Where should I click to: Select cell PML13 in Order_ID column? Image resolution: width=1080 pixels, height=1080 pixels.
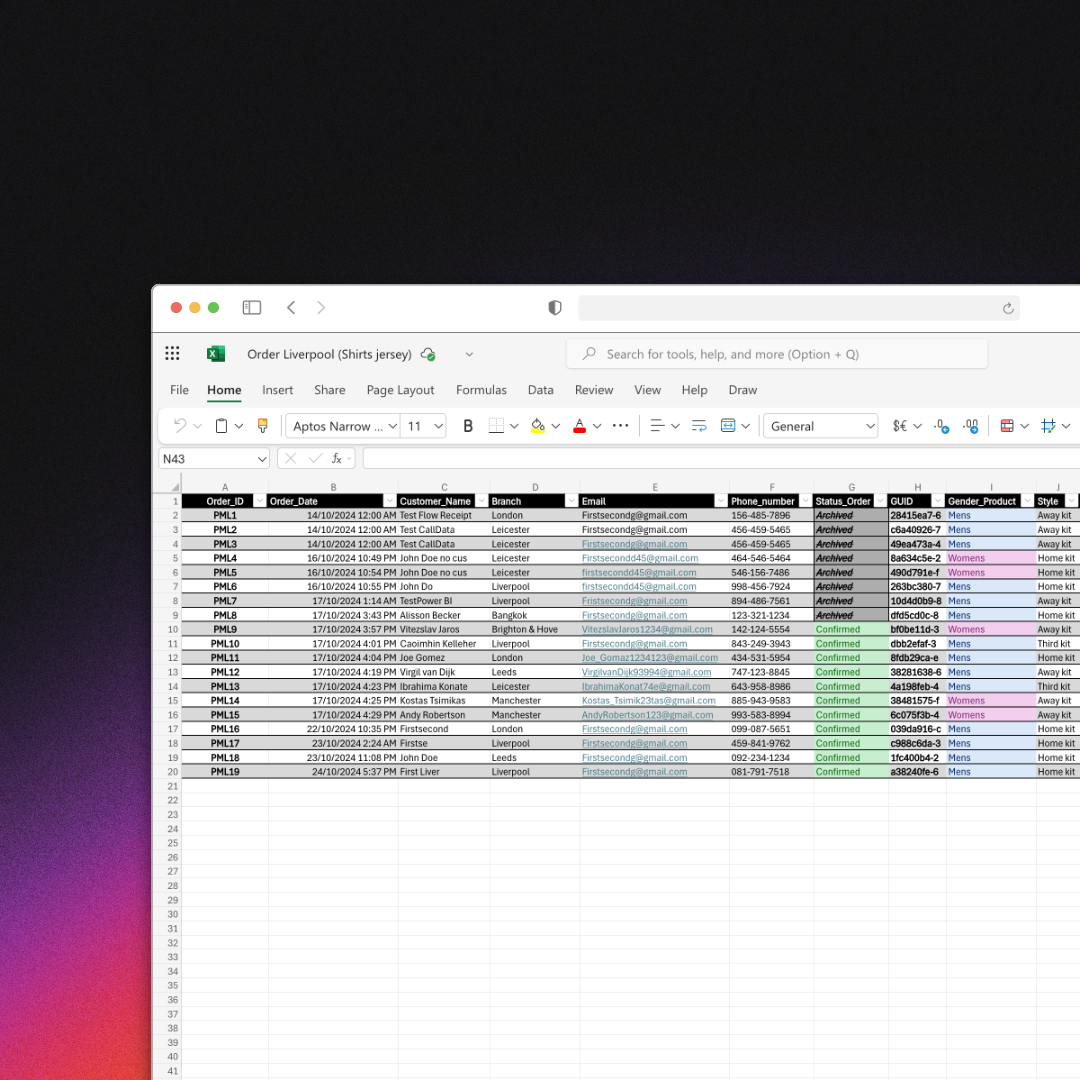pyautogui.click(x=225, y=687)
